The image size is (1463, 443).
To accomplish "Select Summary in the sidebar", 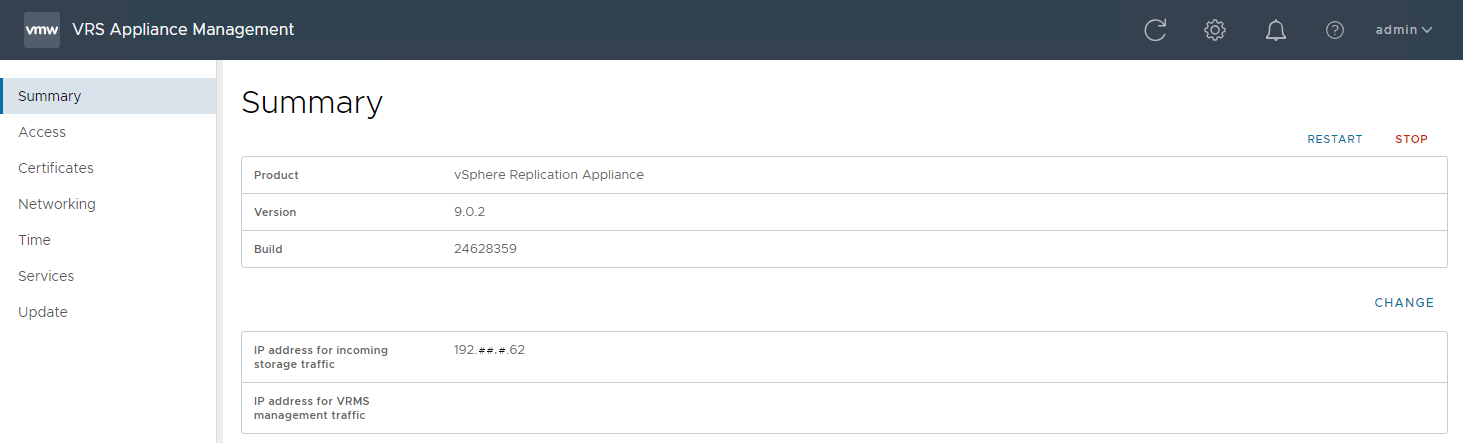I will click(x=50, y=96).
